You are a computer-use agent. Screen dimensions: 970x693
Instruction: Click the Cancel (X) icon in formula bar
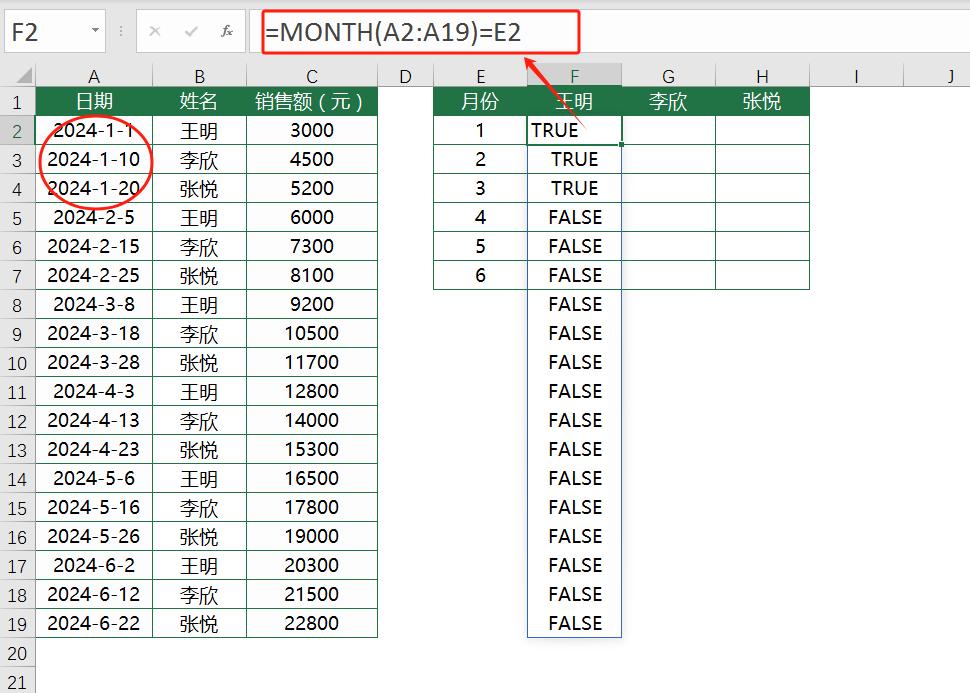(x=155, y=31)
